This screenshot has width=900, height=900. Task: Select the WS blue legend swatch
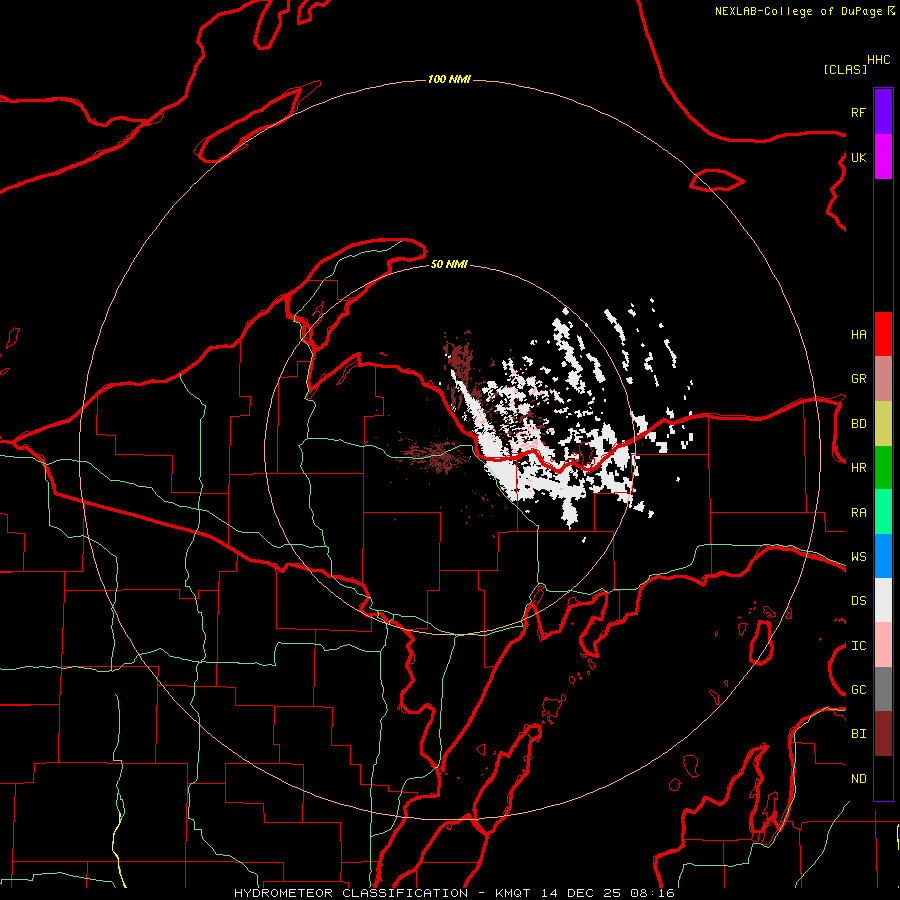(883, 556)
